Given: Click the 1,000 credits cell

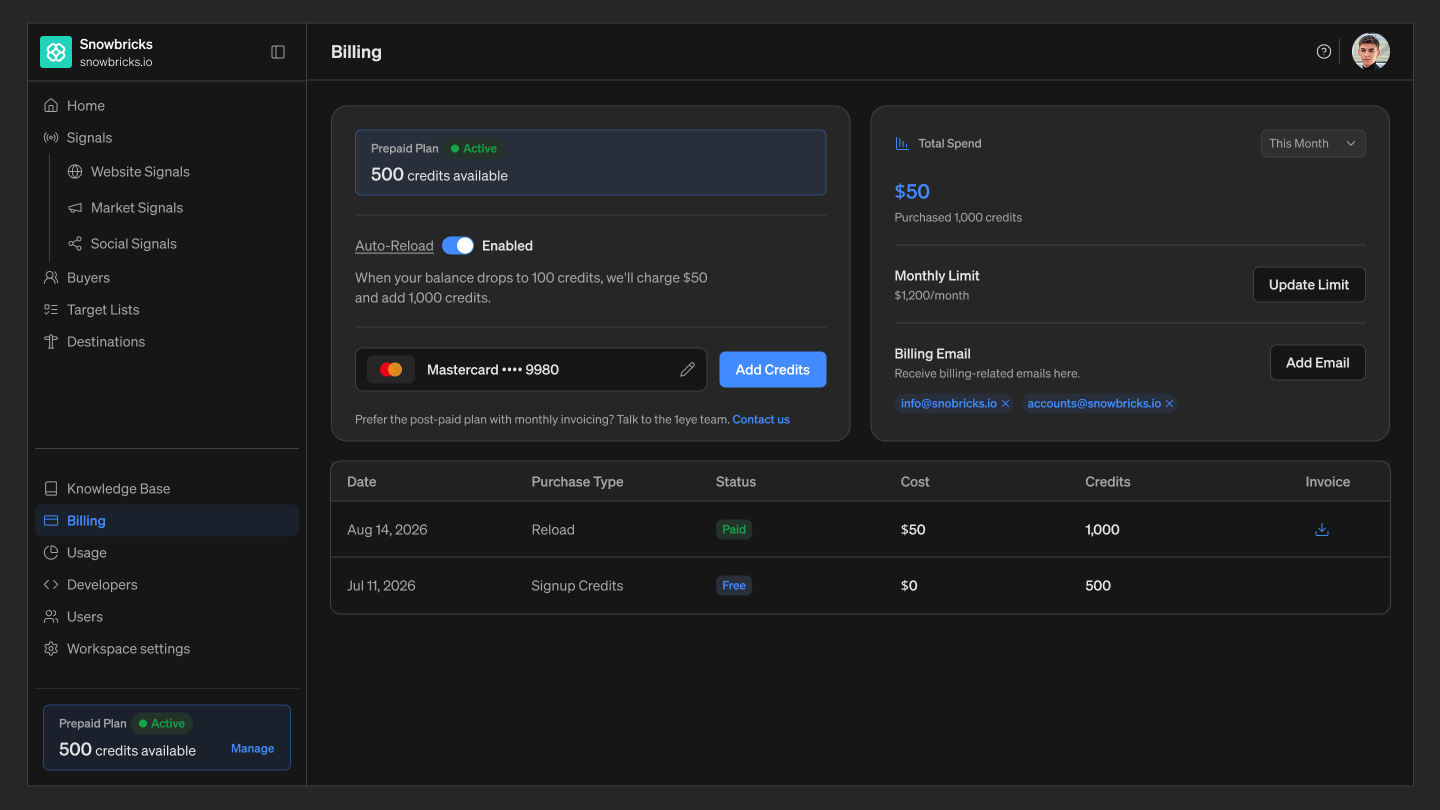Looking at the screenshot, I should [x=1102, y=530].
